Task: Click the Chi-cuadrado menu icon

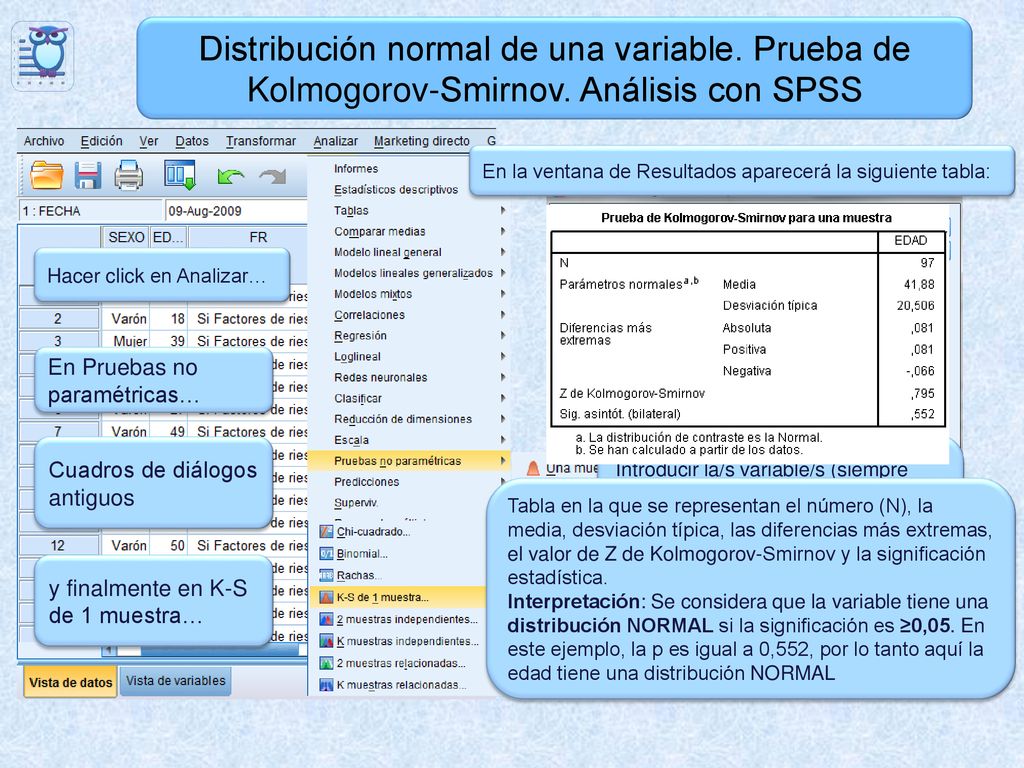Action: click(327, 532)
